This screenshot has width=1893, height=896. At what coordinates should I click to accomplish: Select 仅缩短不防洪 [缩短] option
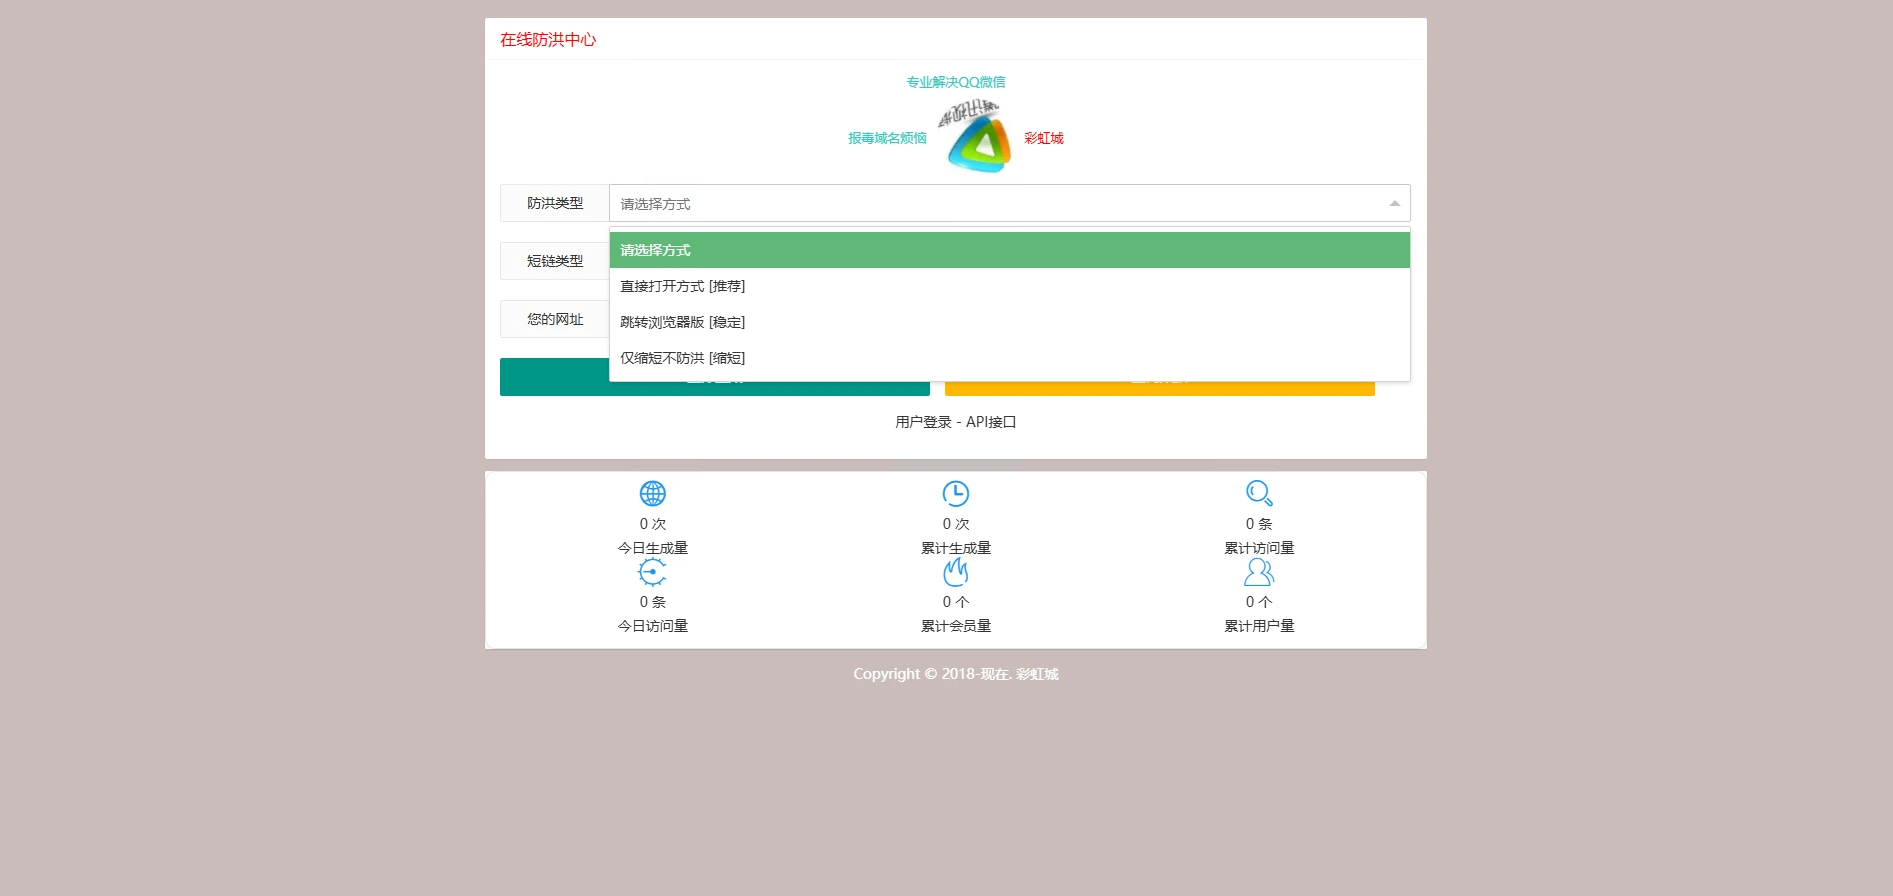1010,358
